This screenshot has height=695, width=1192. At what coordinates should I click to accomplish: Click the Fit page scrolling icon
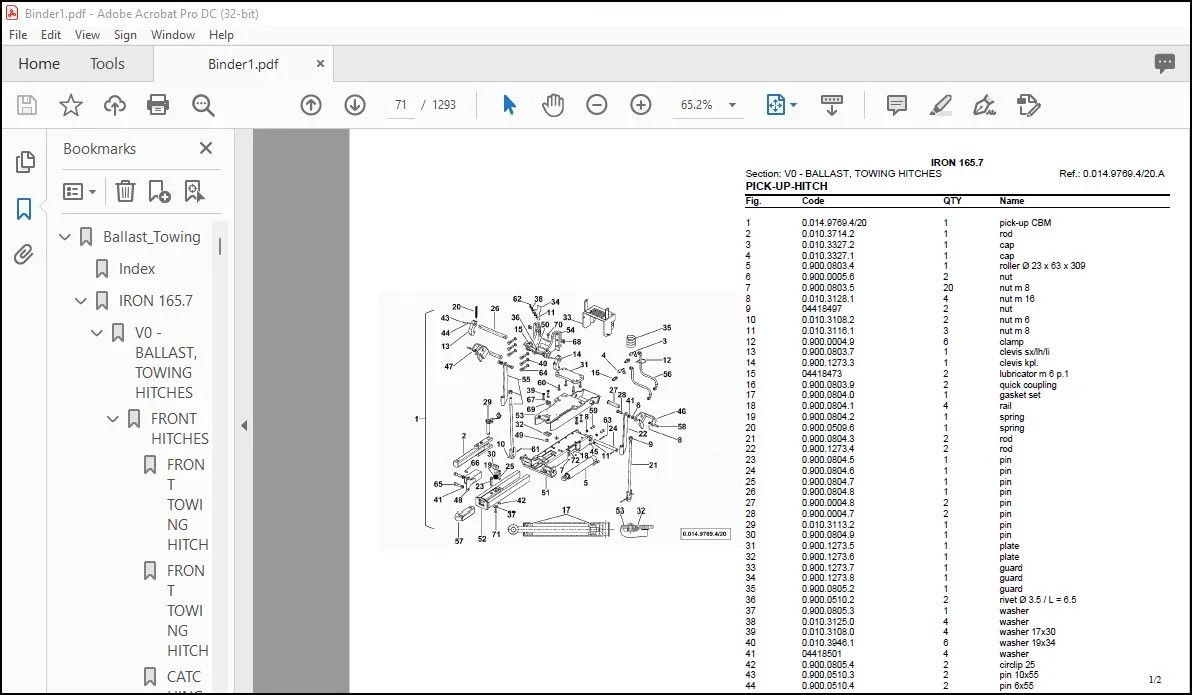coord(775,105)
